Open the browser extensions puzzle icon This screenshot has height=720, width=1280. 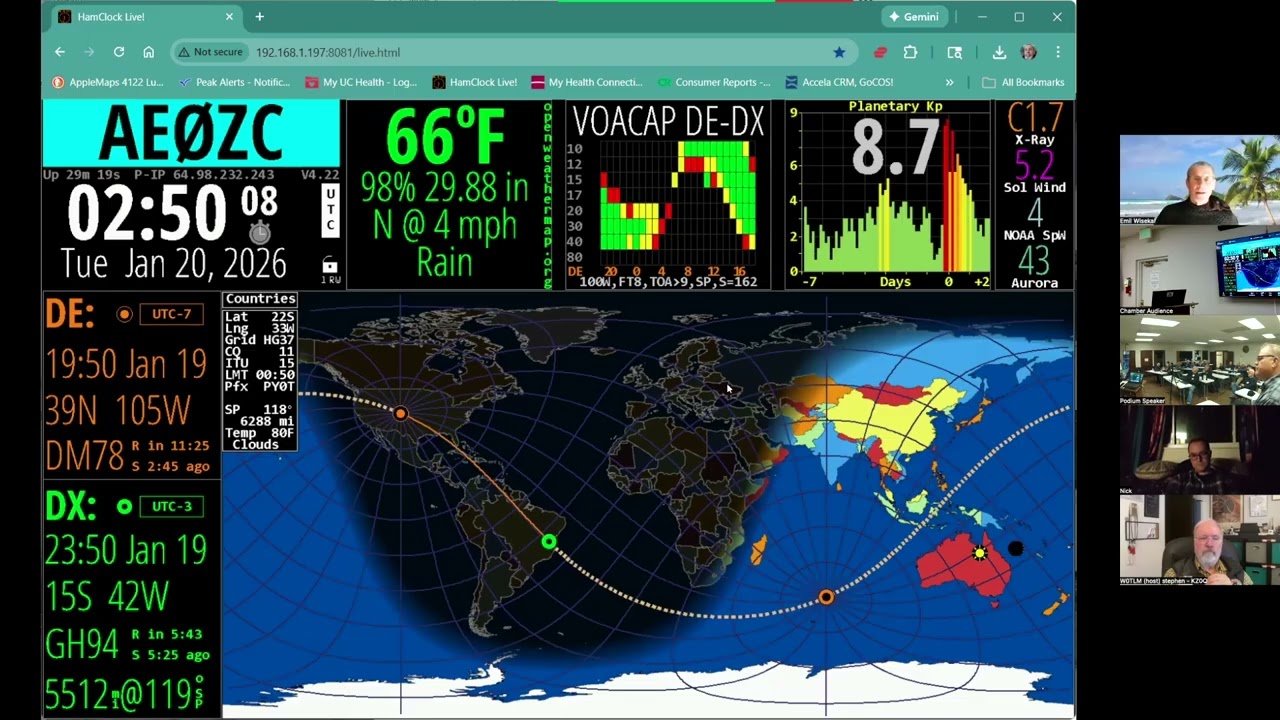point(910,52)
